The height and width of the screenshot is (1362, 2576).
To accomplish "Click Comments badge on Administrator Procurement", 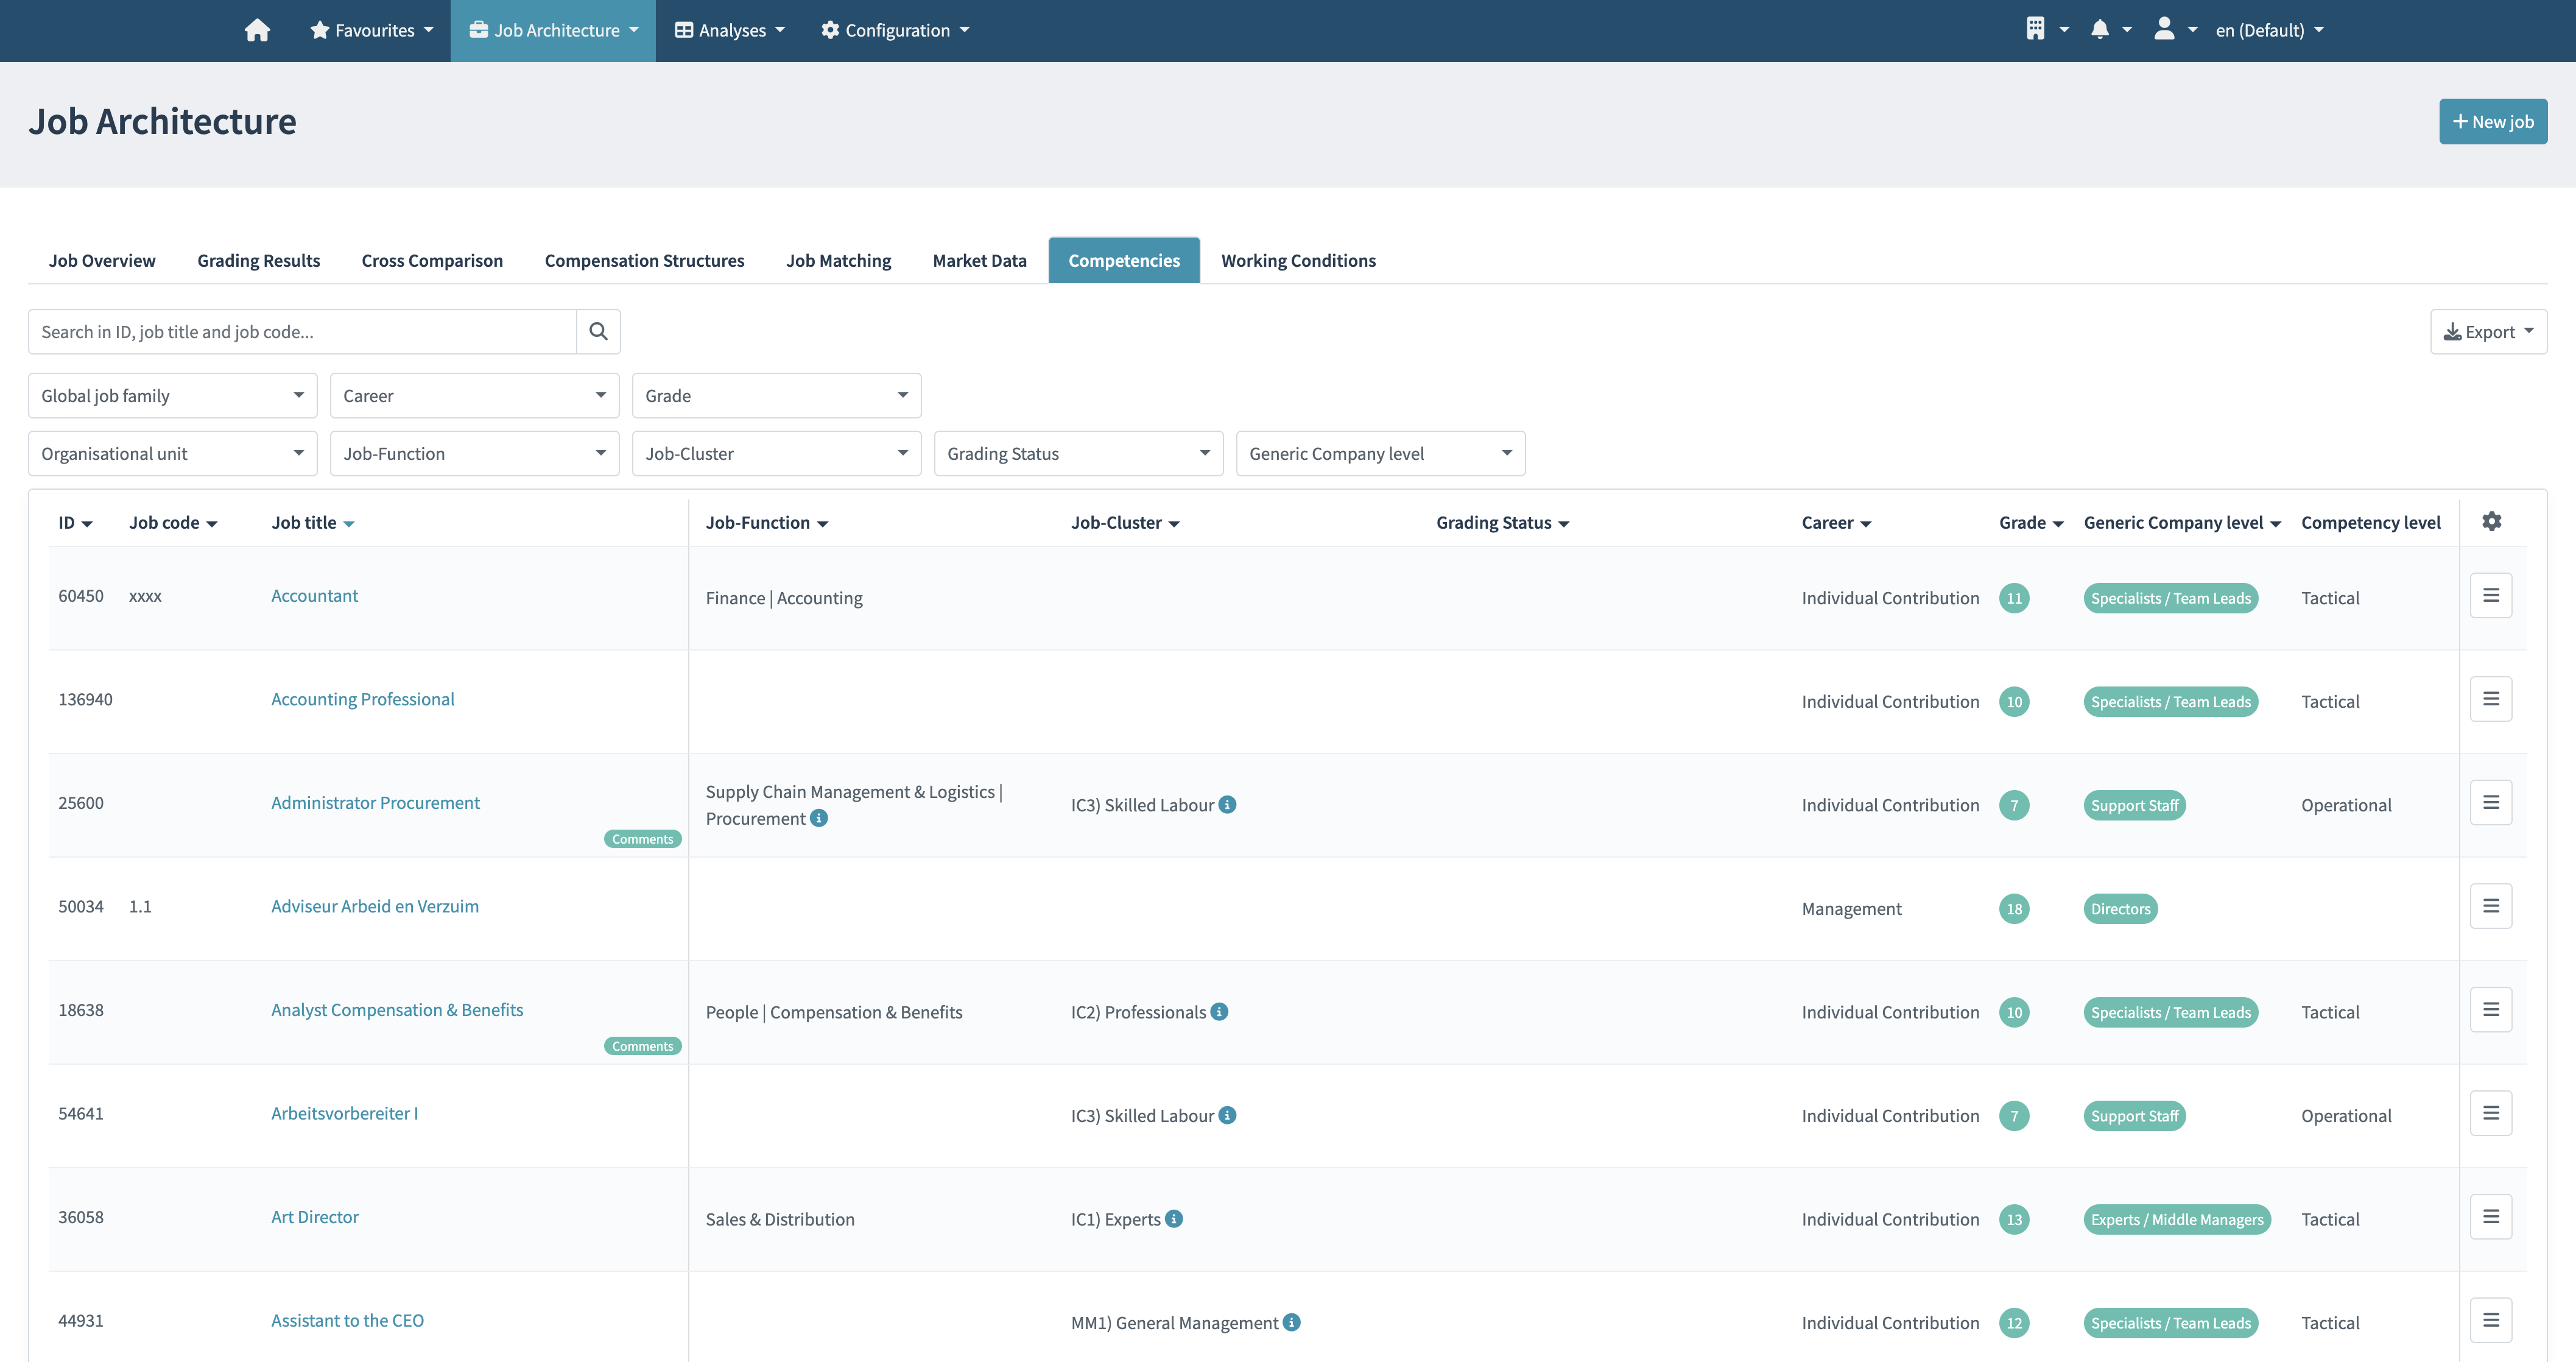I will (x=642, y=839).
